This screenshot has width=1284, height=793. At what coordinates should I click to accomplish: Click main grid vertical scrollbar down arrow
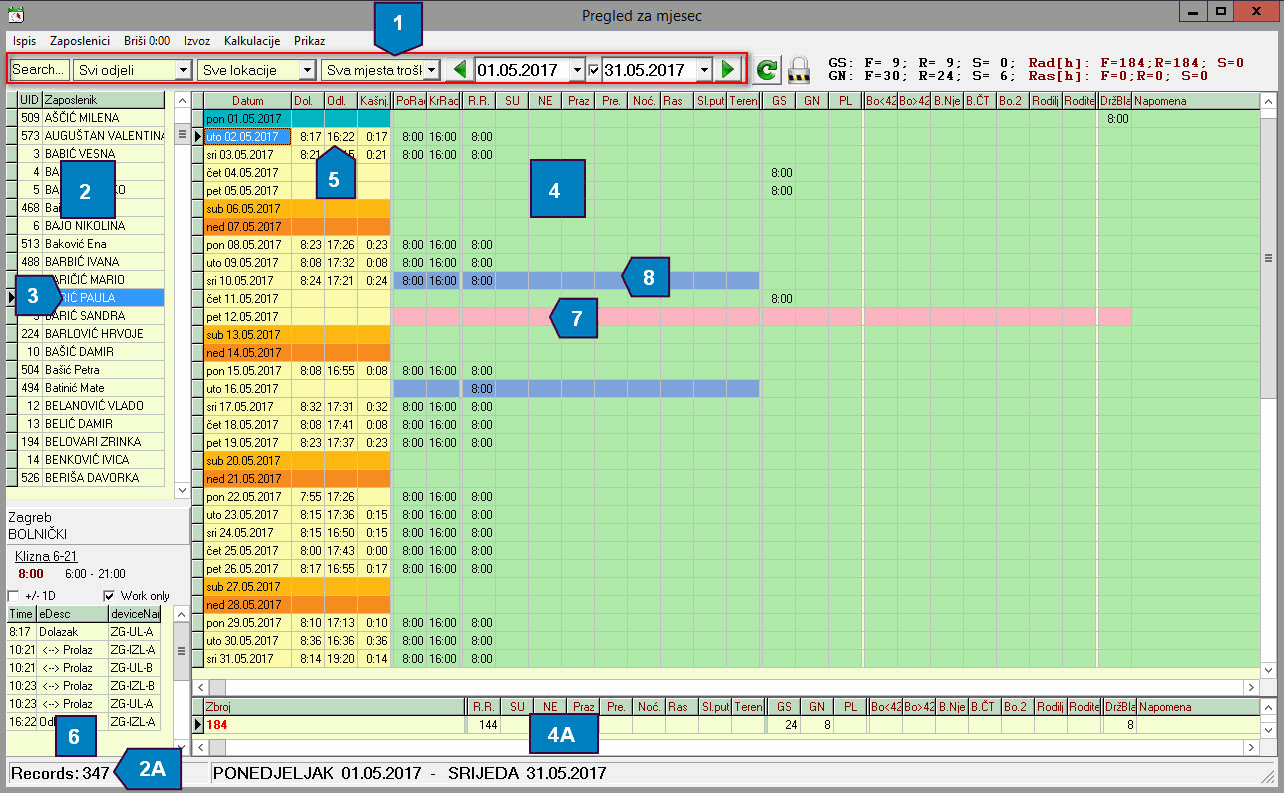[1269, 670]
